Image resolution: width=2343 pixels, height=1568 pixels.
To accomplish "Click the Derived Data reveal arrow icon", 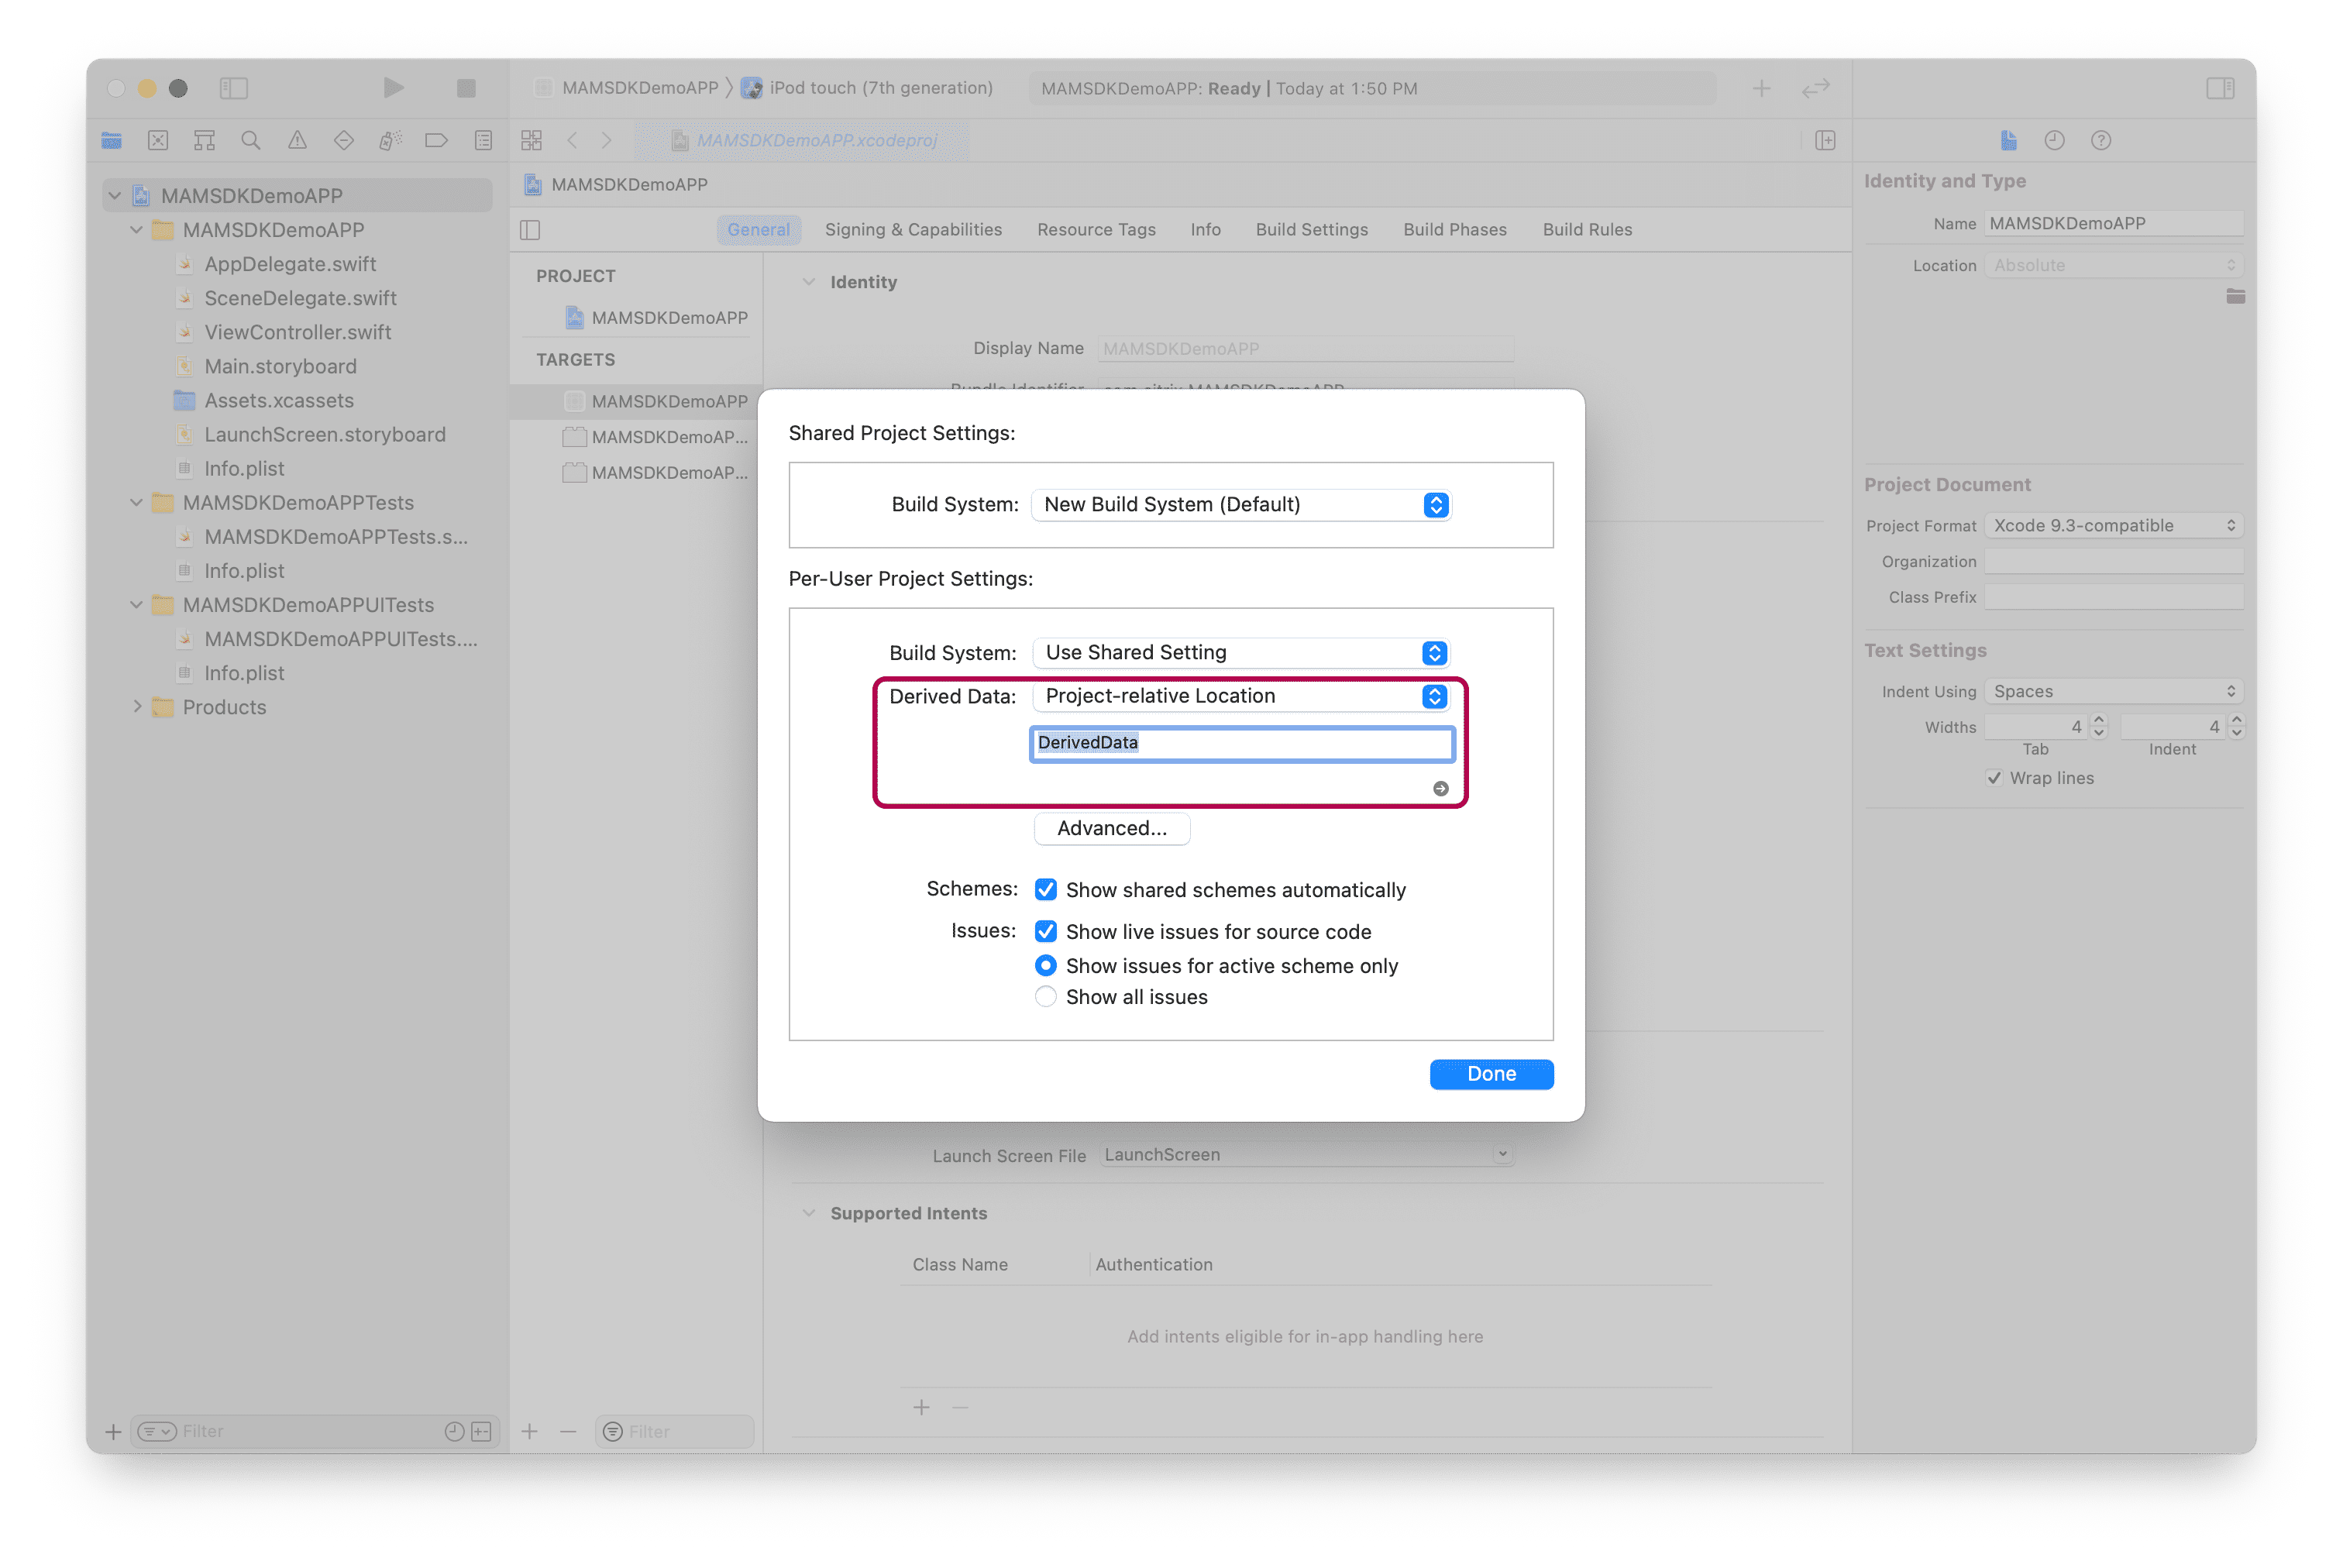I will coord(1440,788).
